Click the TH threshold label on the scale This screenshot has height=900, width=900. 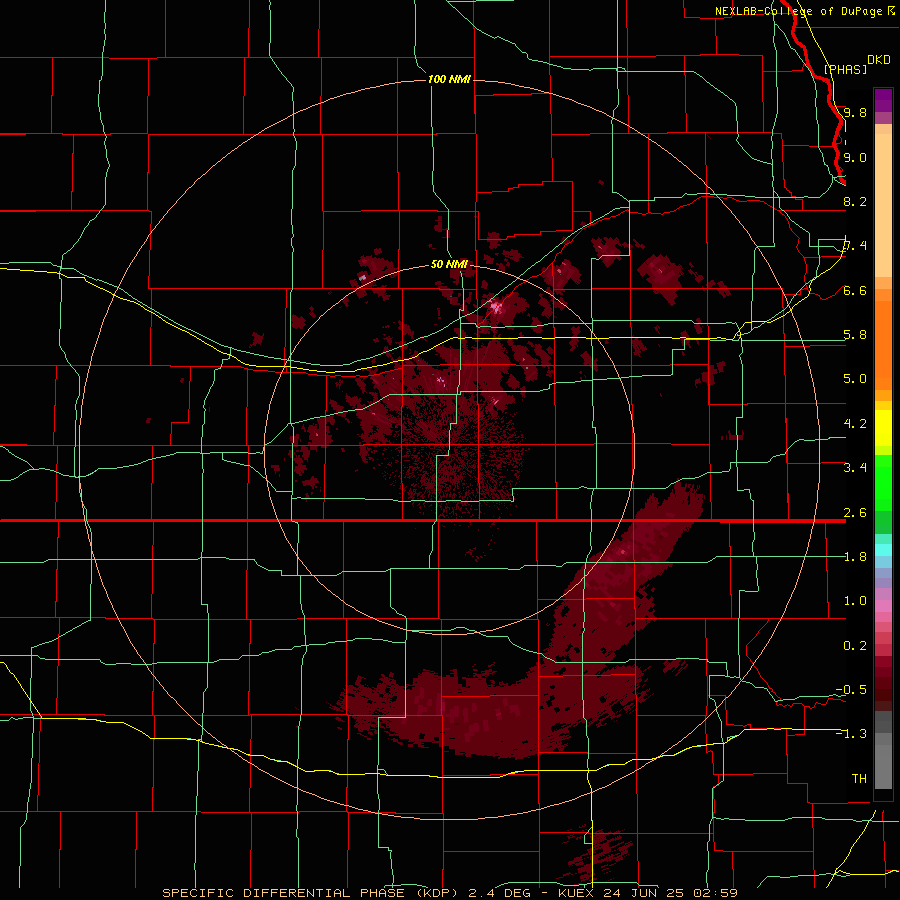pos(859,779)
